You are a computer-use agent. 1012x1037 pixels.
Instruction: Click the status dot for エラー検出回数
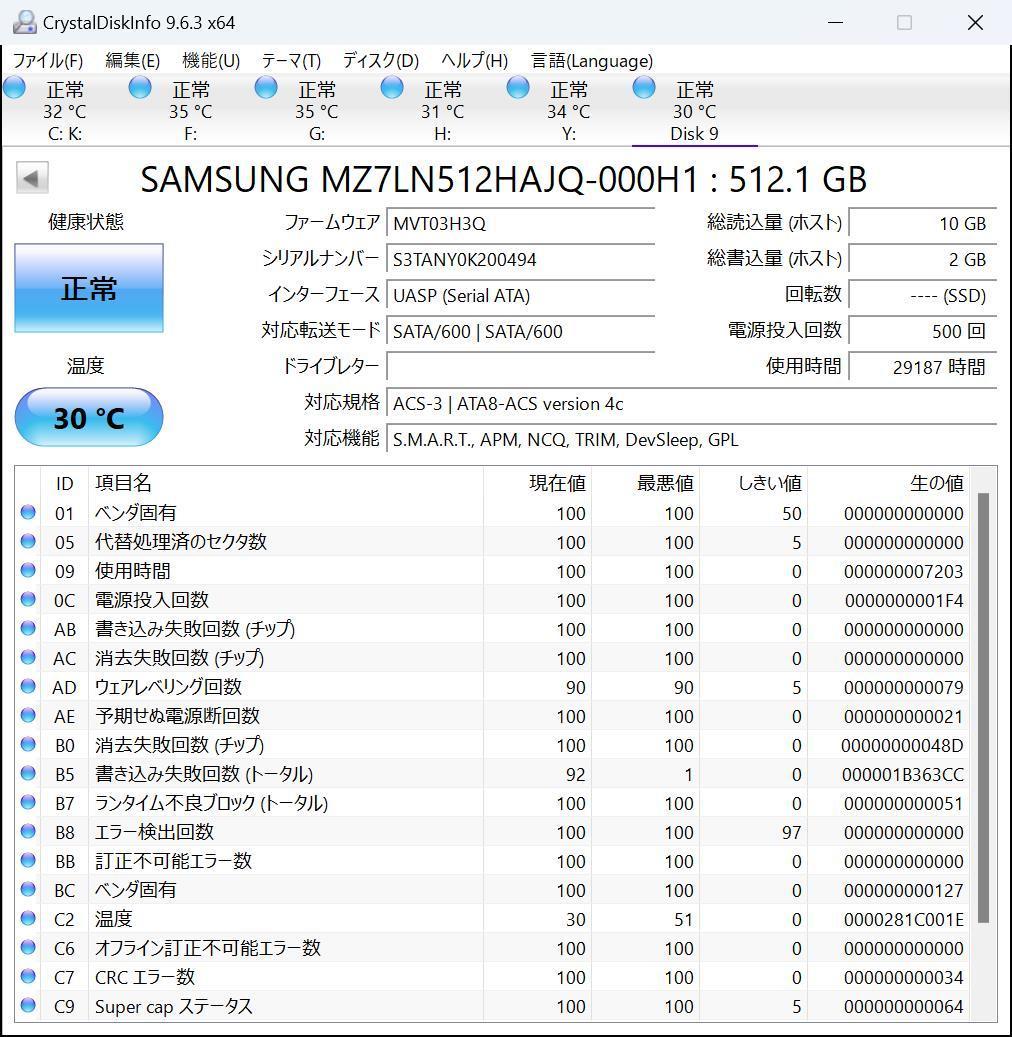[28, 831]
